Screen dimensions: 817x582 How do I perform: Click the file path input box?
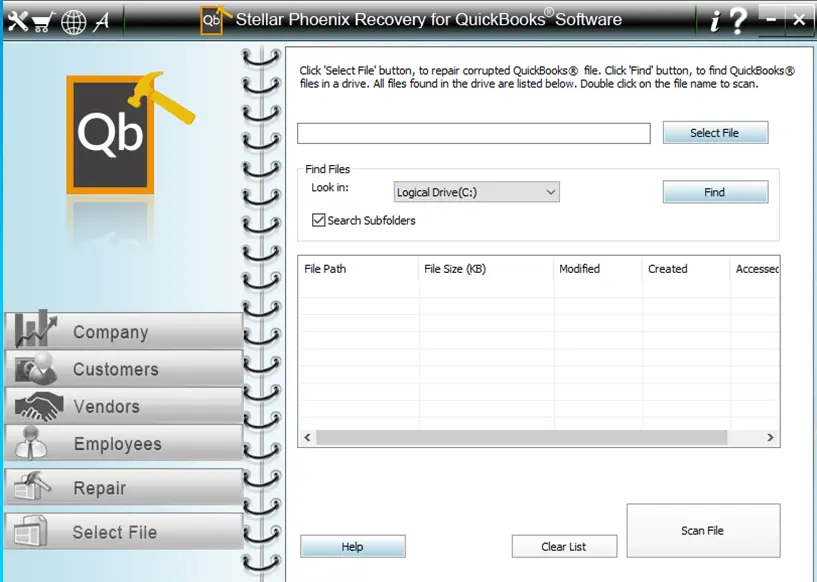474,133
